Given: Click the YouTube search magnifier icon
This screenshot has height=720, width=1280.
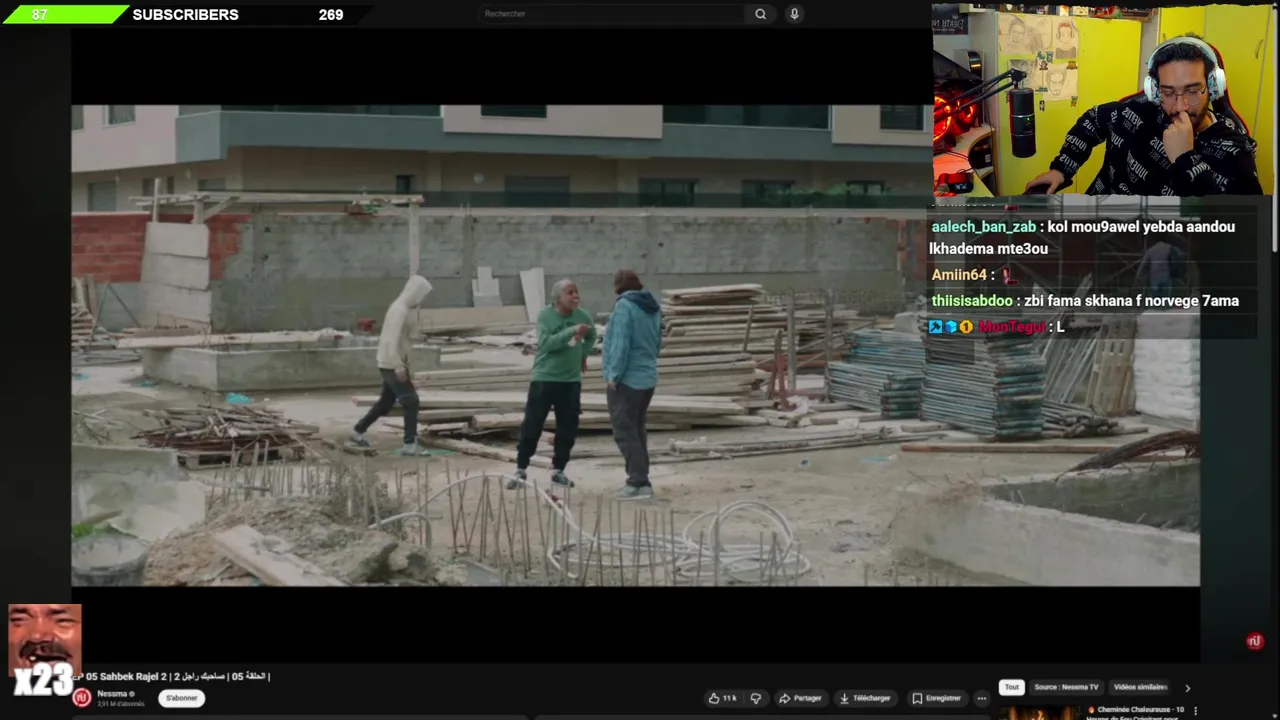Looking at the screenshot, I should pyautogui.click(x=760, y=14).
